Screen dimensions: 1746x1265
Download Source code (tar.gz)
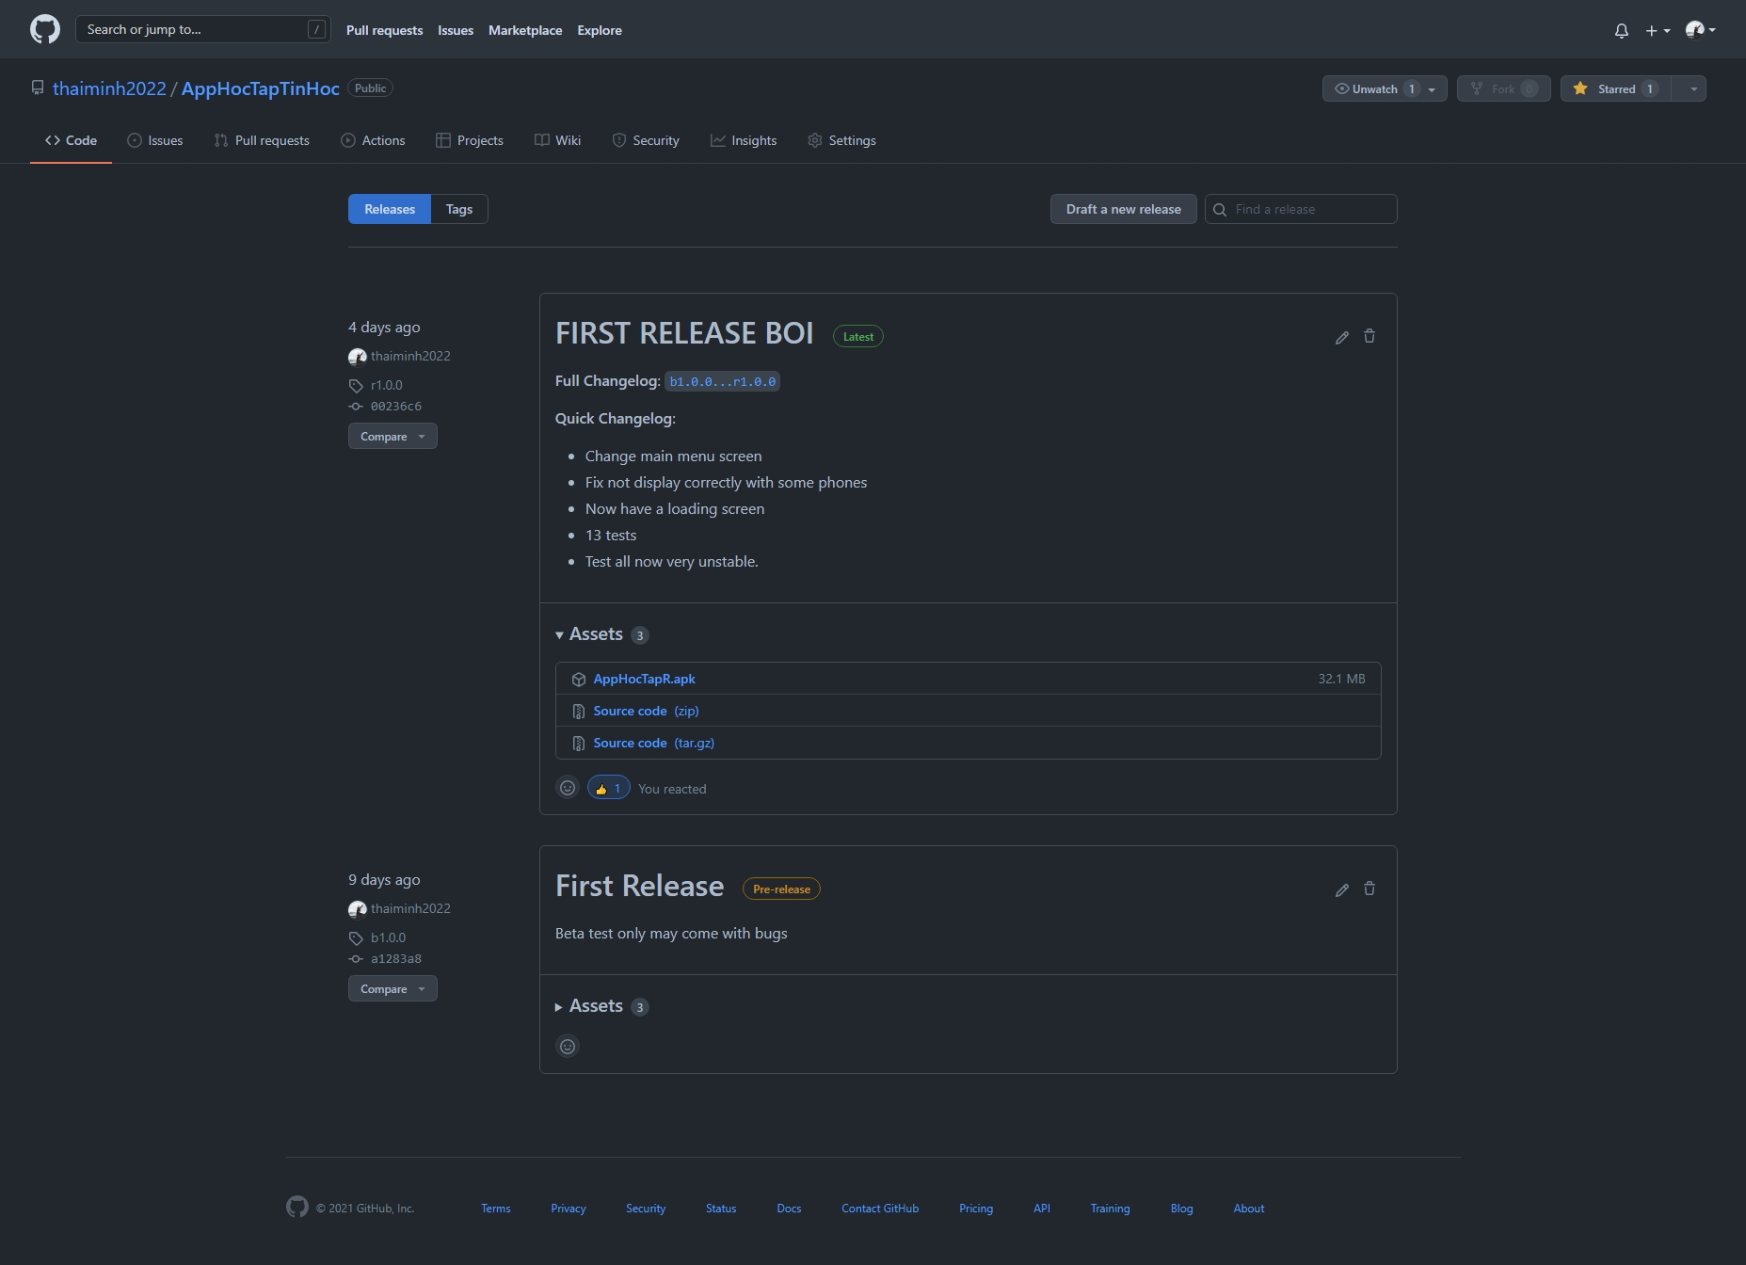[654, 743]
